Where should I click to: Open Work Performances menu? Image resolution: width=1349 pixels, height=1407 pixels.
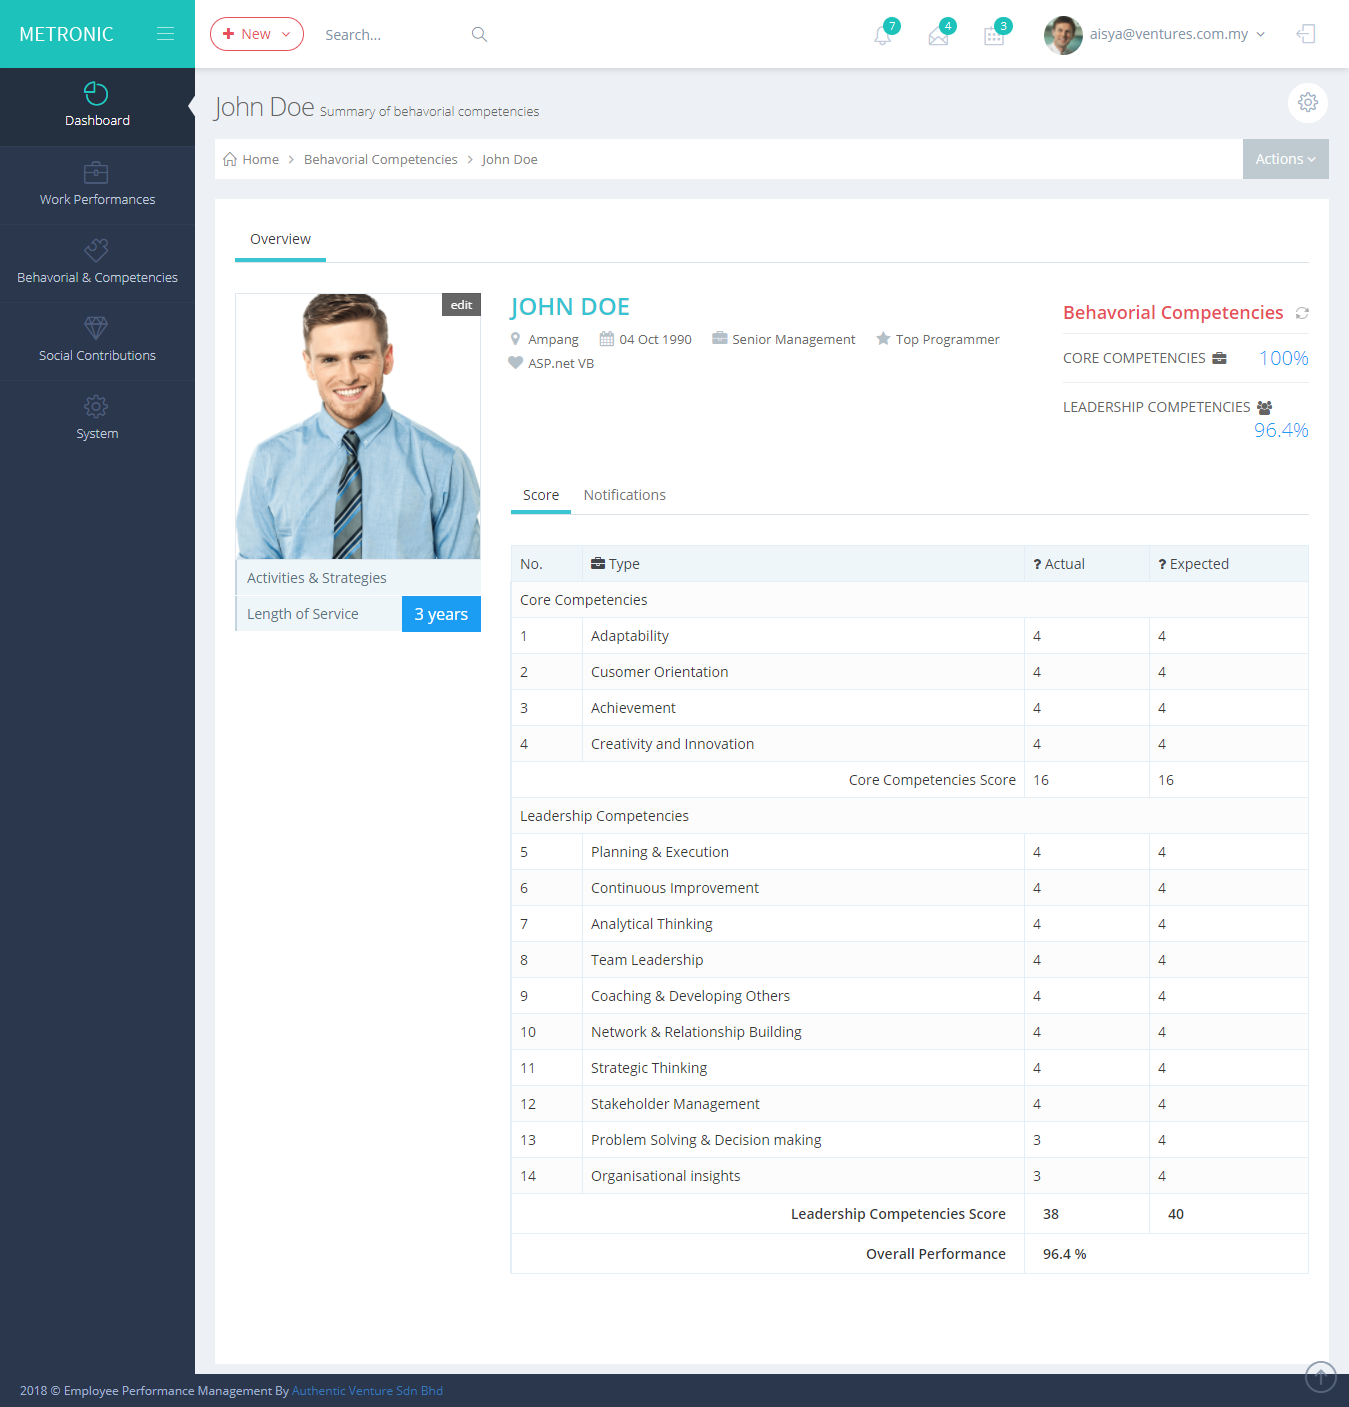[x=97, y=185]
